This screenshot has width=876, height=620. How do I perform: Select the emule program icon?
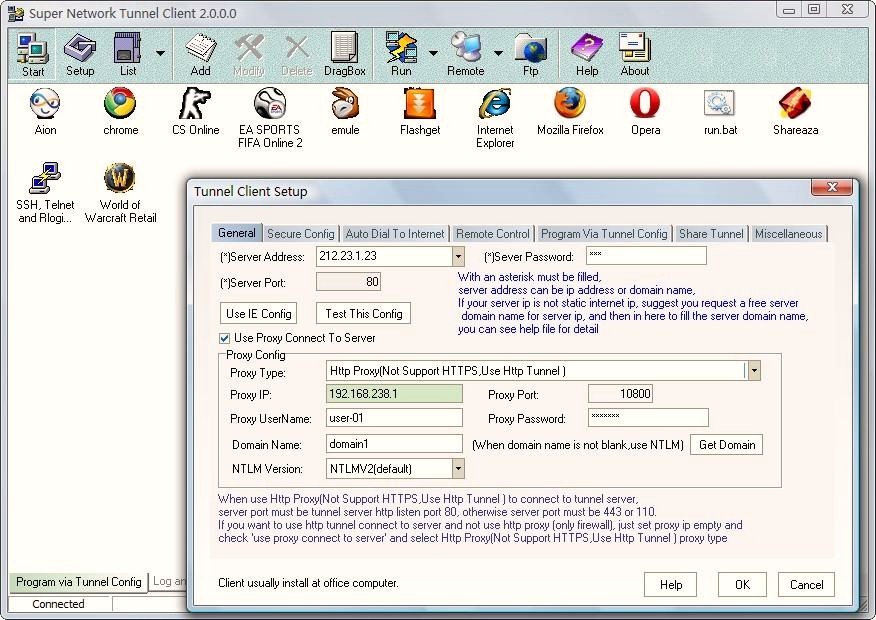pyautogui.click(x=345, y=111)
